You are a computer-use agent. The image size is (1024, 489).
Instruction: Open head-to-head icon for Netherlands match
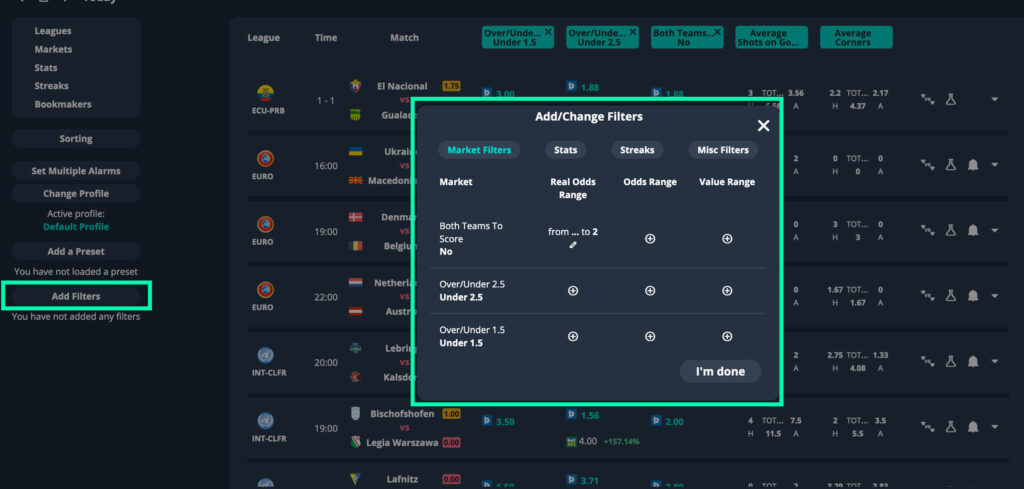tap(927, 296)
